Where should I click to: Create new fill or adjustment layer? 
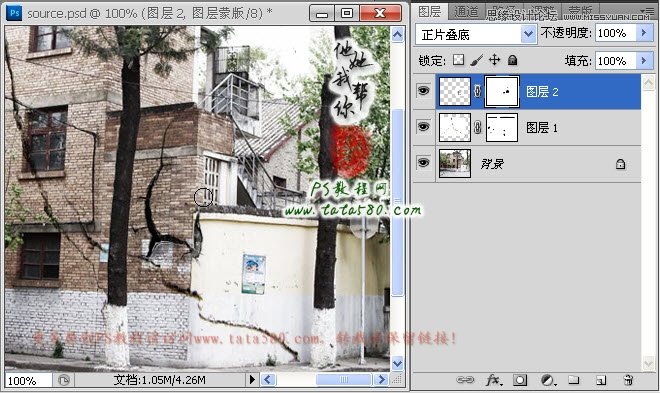pos(548,380)
